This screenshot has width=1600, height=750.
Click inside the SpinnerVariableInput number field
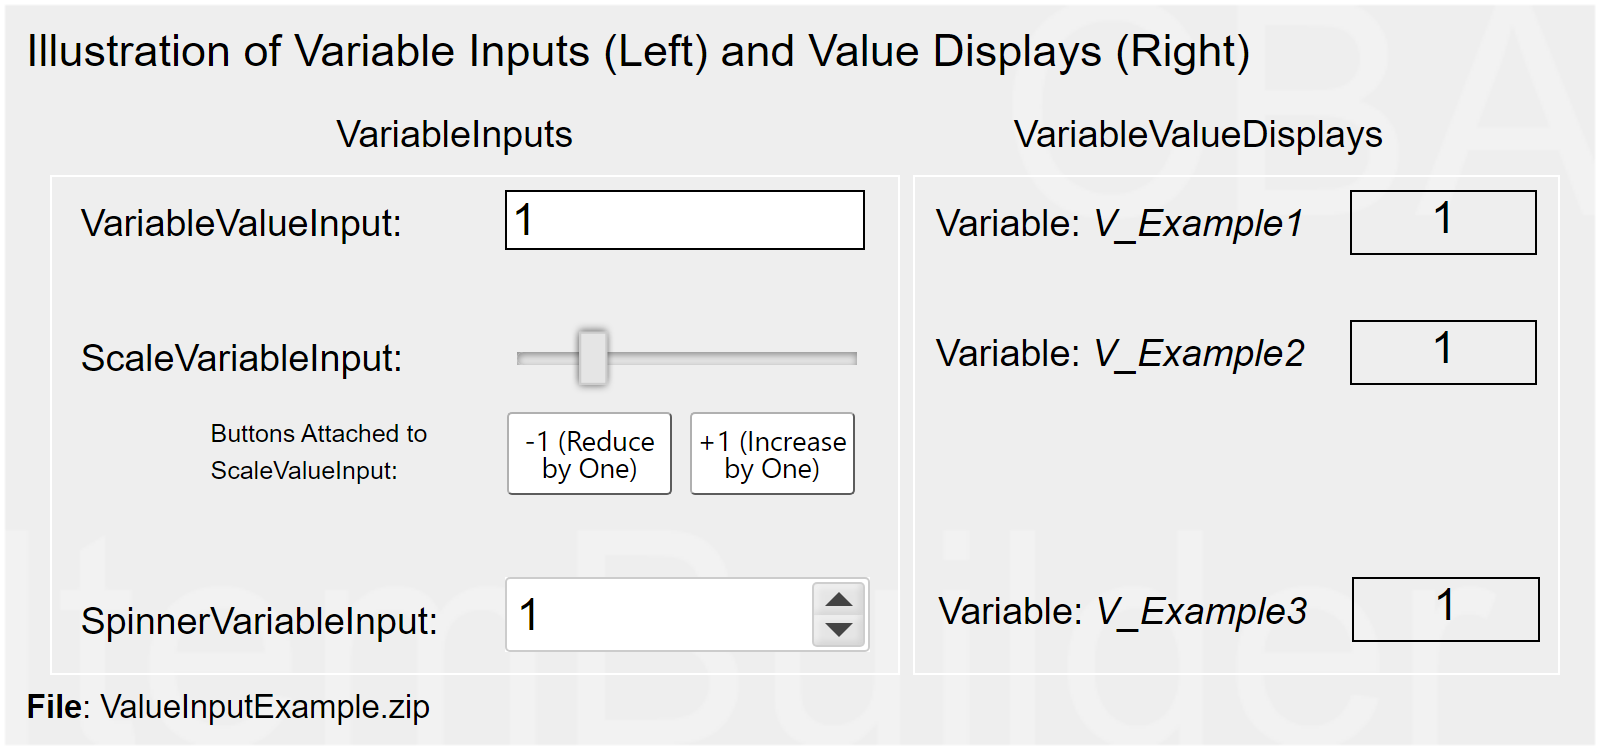pyautogui.click(x=660, y=615)
